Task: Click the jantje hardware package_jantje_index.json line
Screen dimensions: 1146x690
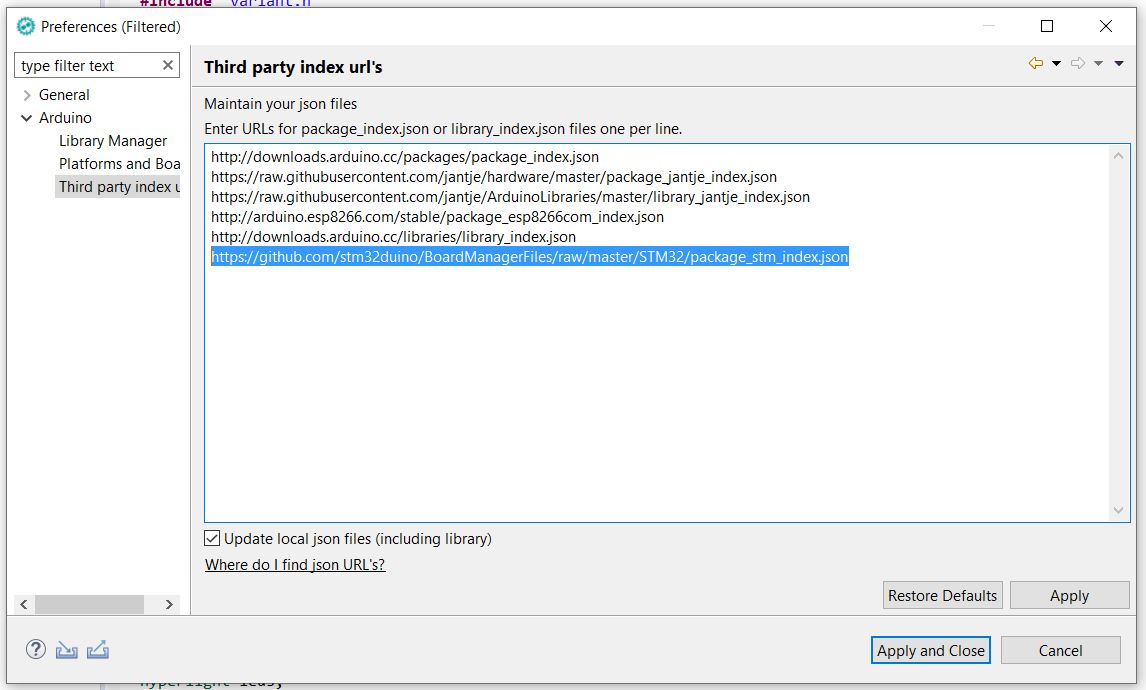Action: (x=494, y=177)
